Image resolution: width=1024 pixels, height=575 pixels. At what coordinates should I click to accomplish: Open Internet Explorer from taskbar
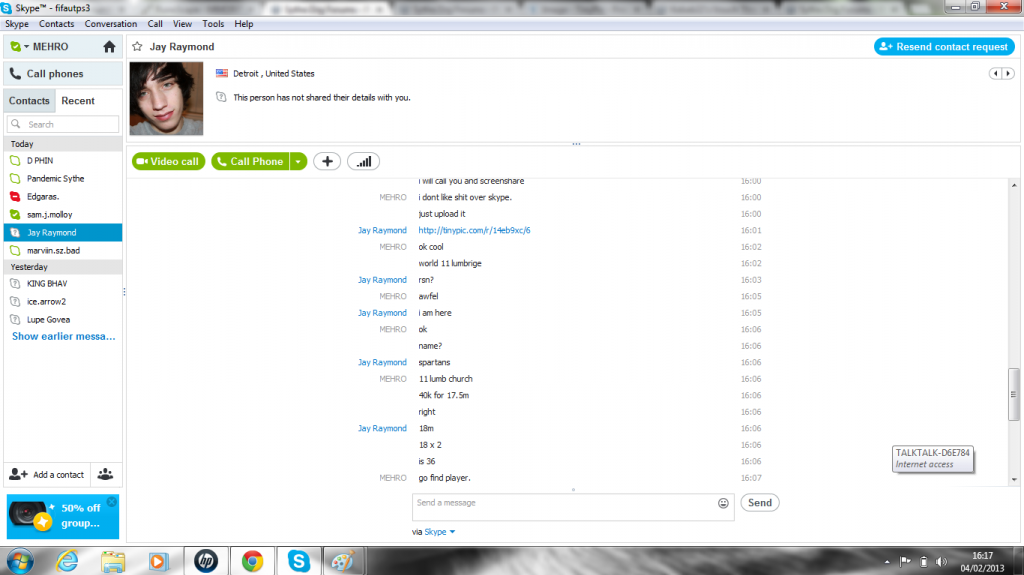coord(67,561)
